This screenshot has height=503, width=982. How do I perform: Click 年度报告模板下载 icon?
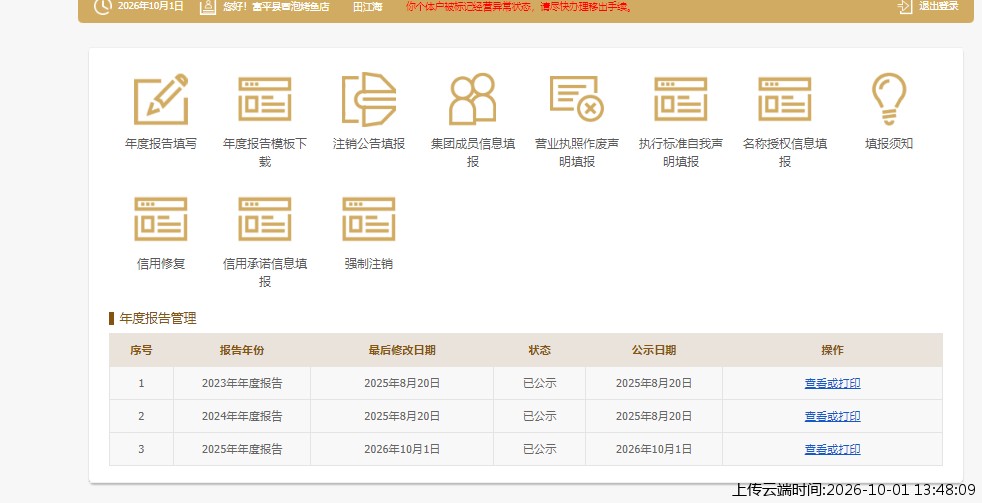coord(265,99)
